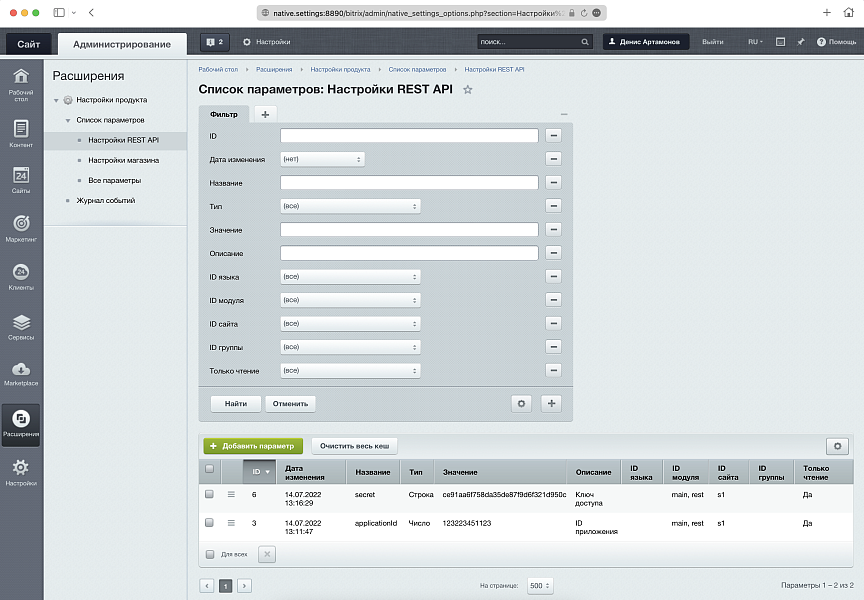This screenshot has height=600, width=864.
Task: Open table settings gear above the list
Action: coord(837,446)
